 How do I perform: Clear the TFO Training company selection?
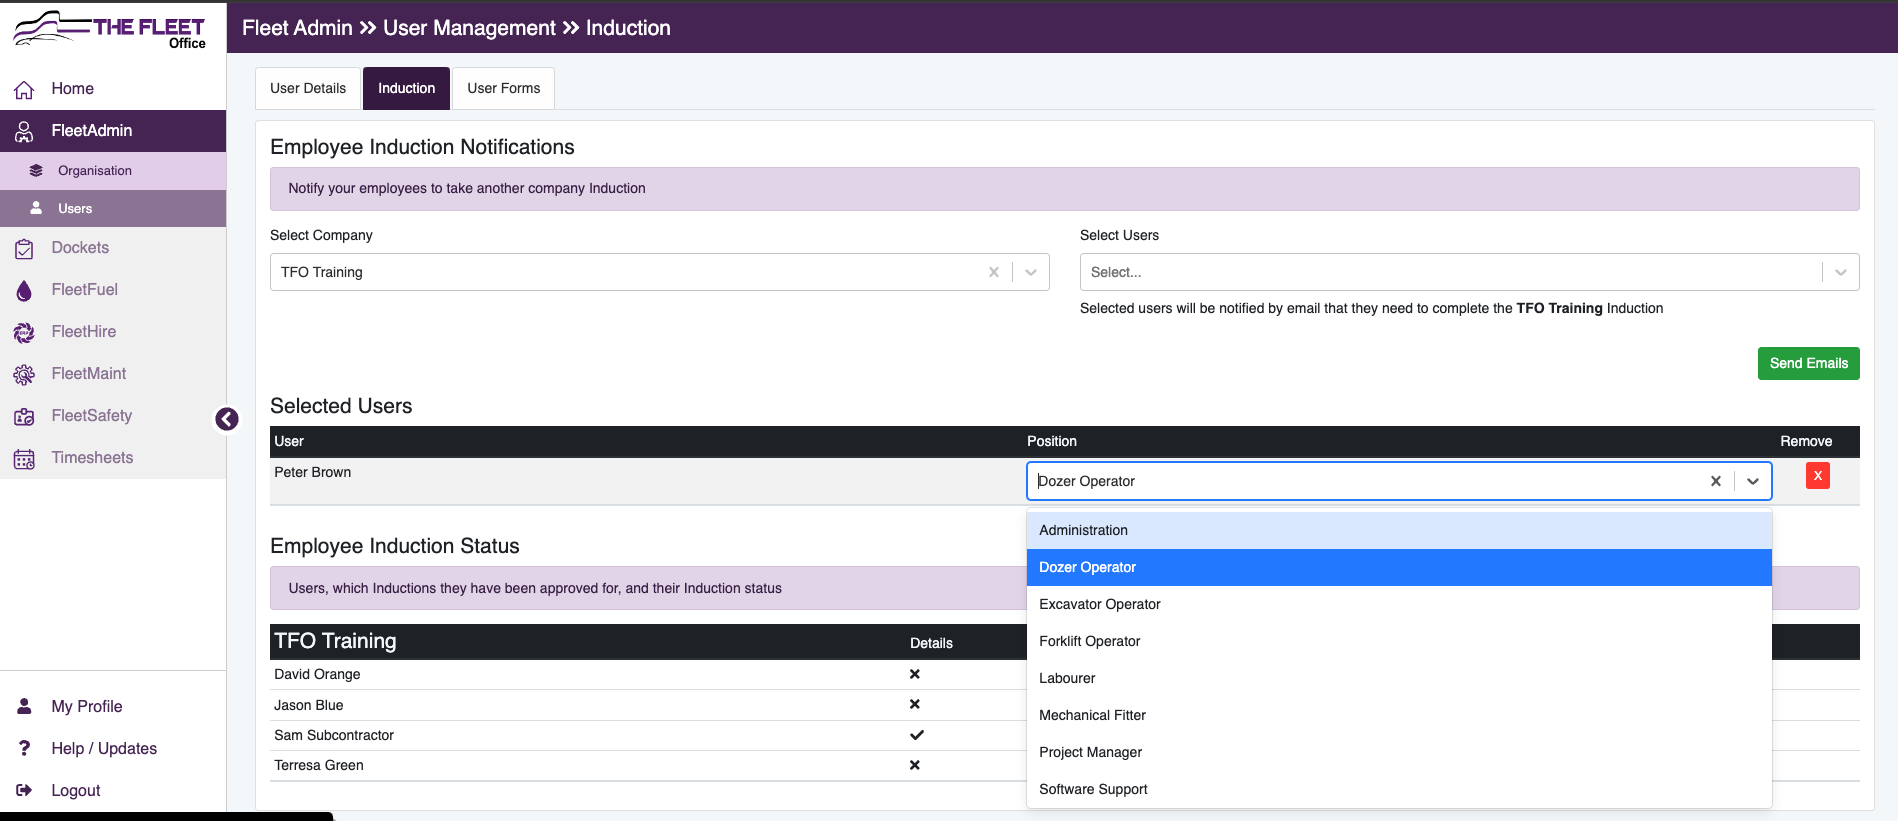994,272
